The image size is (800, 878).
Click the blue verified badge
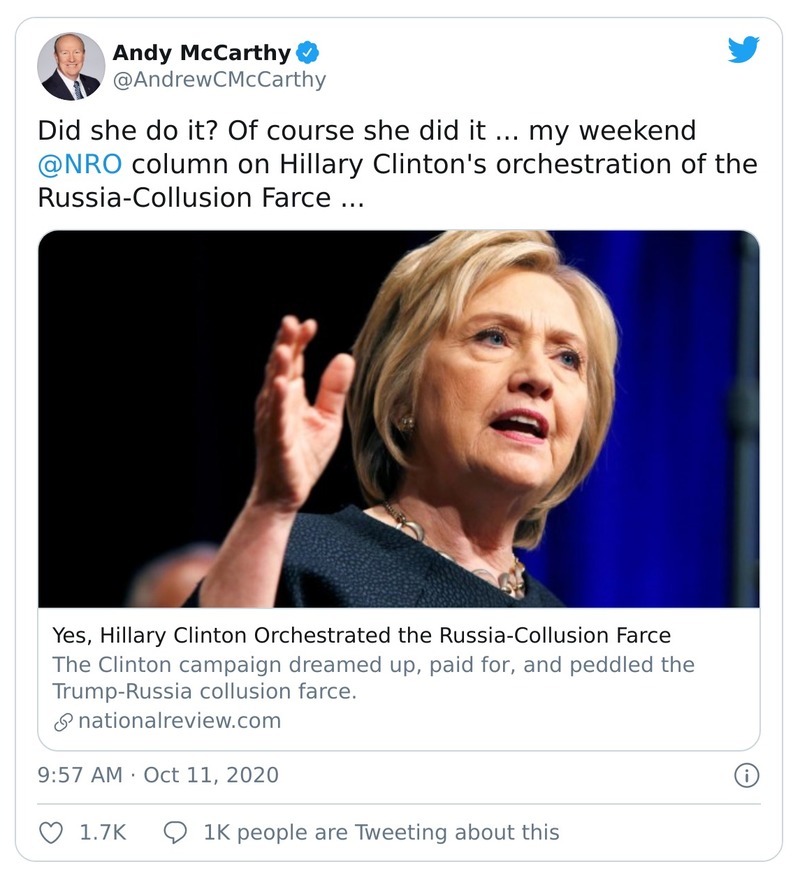tap(311, 52)
